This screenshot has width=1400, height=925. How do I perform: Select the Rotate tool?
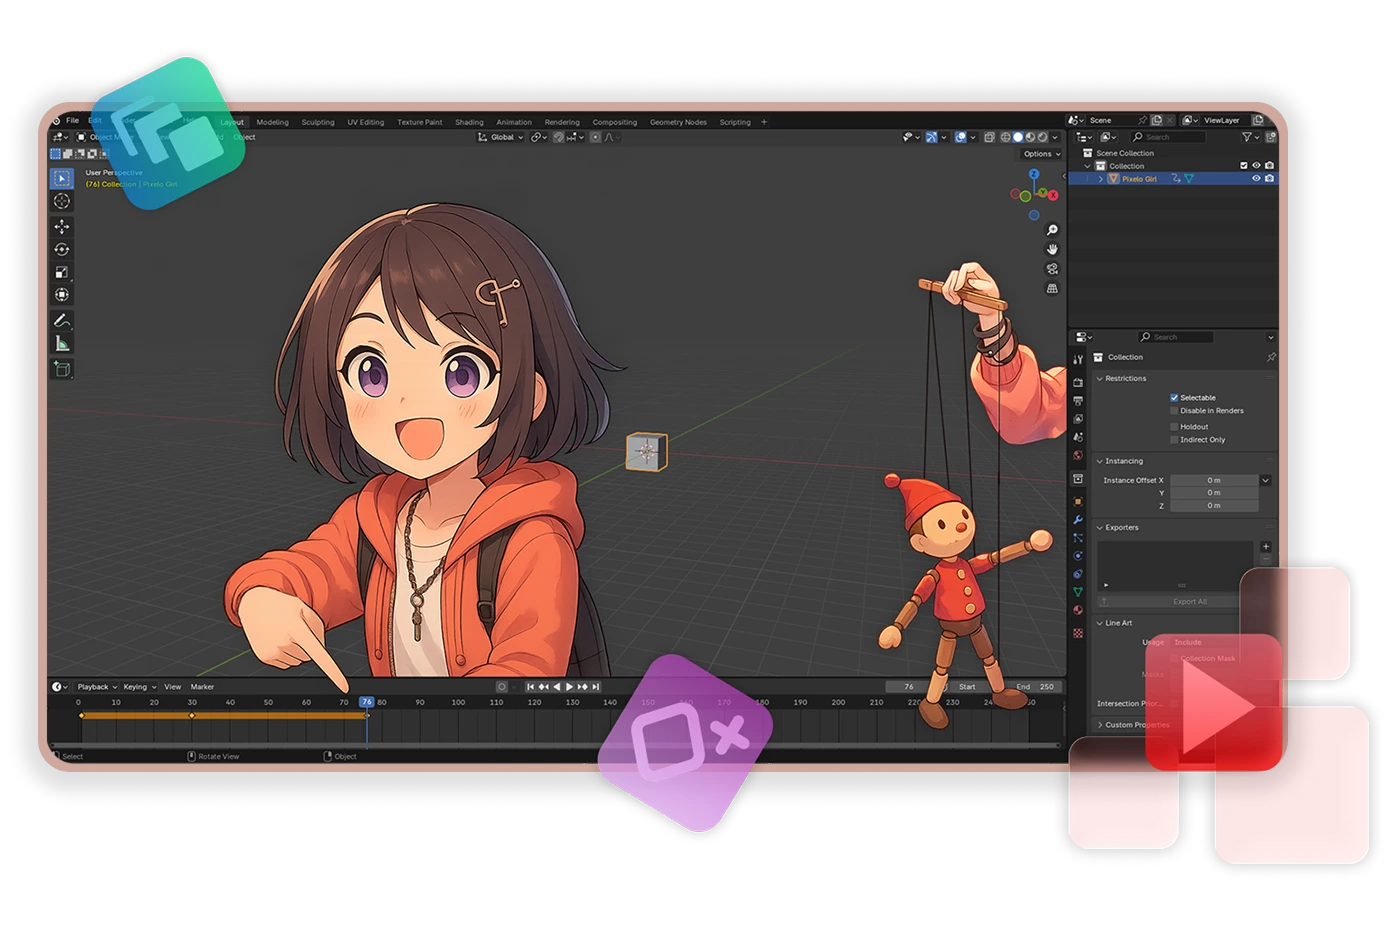[62, 250]
